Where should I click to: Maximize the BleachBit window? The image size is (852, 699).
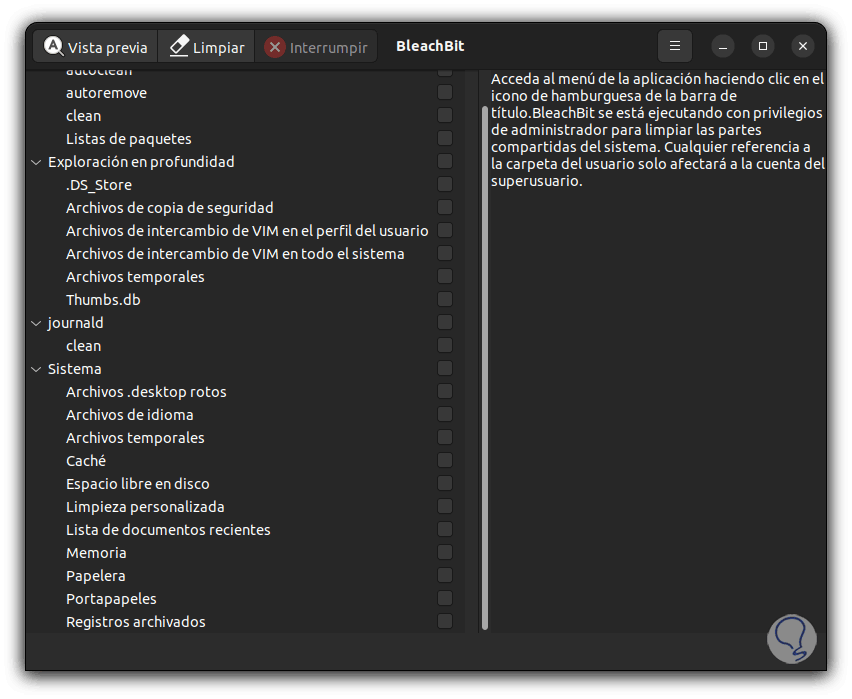pyautogui.click(x=763, y=46)
